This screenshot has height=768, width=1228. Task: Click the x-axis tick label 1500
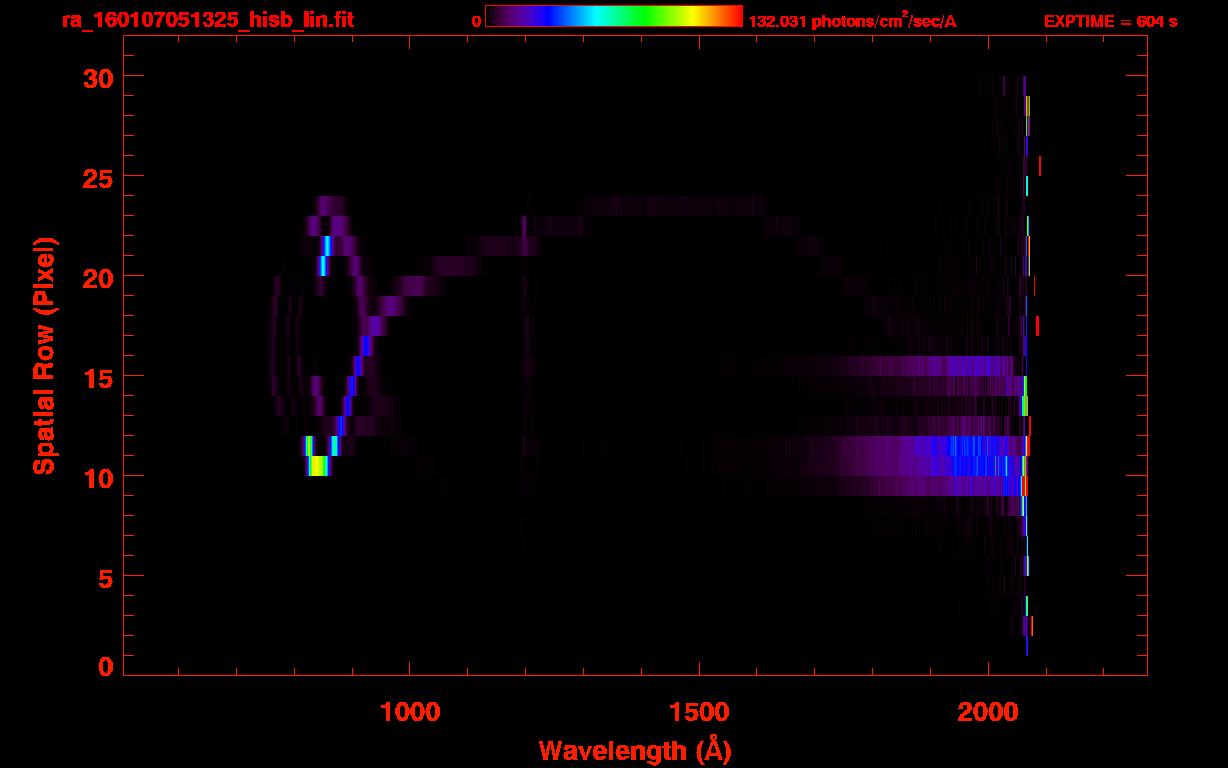699,710
